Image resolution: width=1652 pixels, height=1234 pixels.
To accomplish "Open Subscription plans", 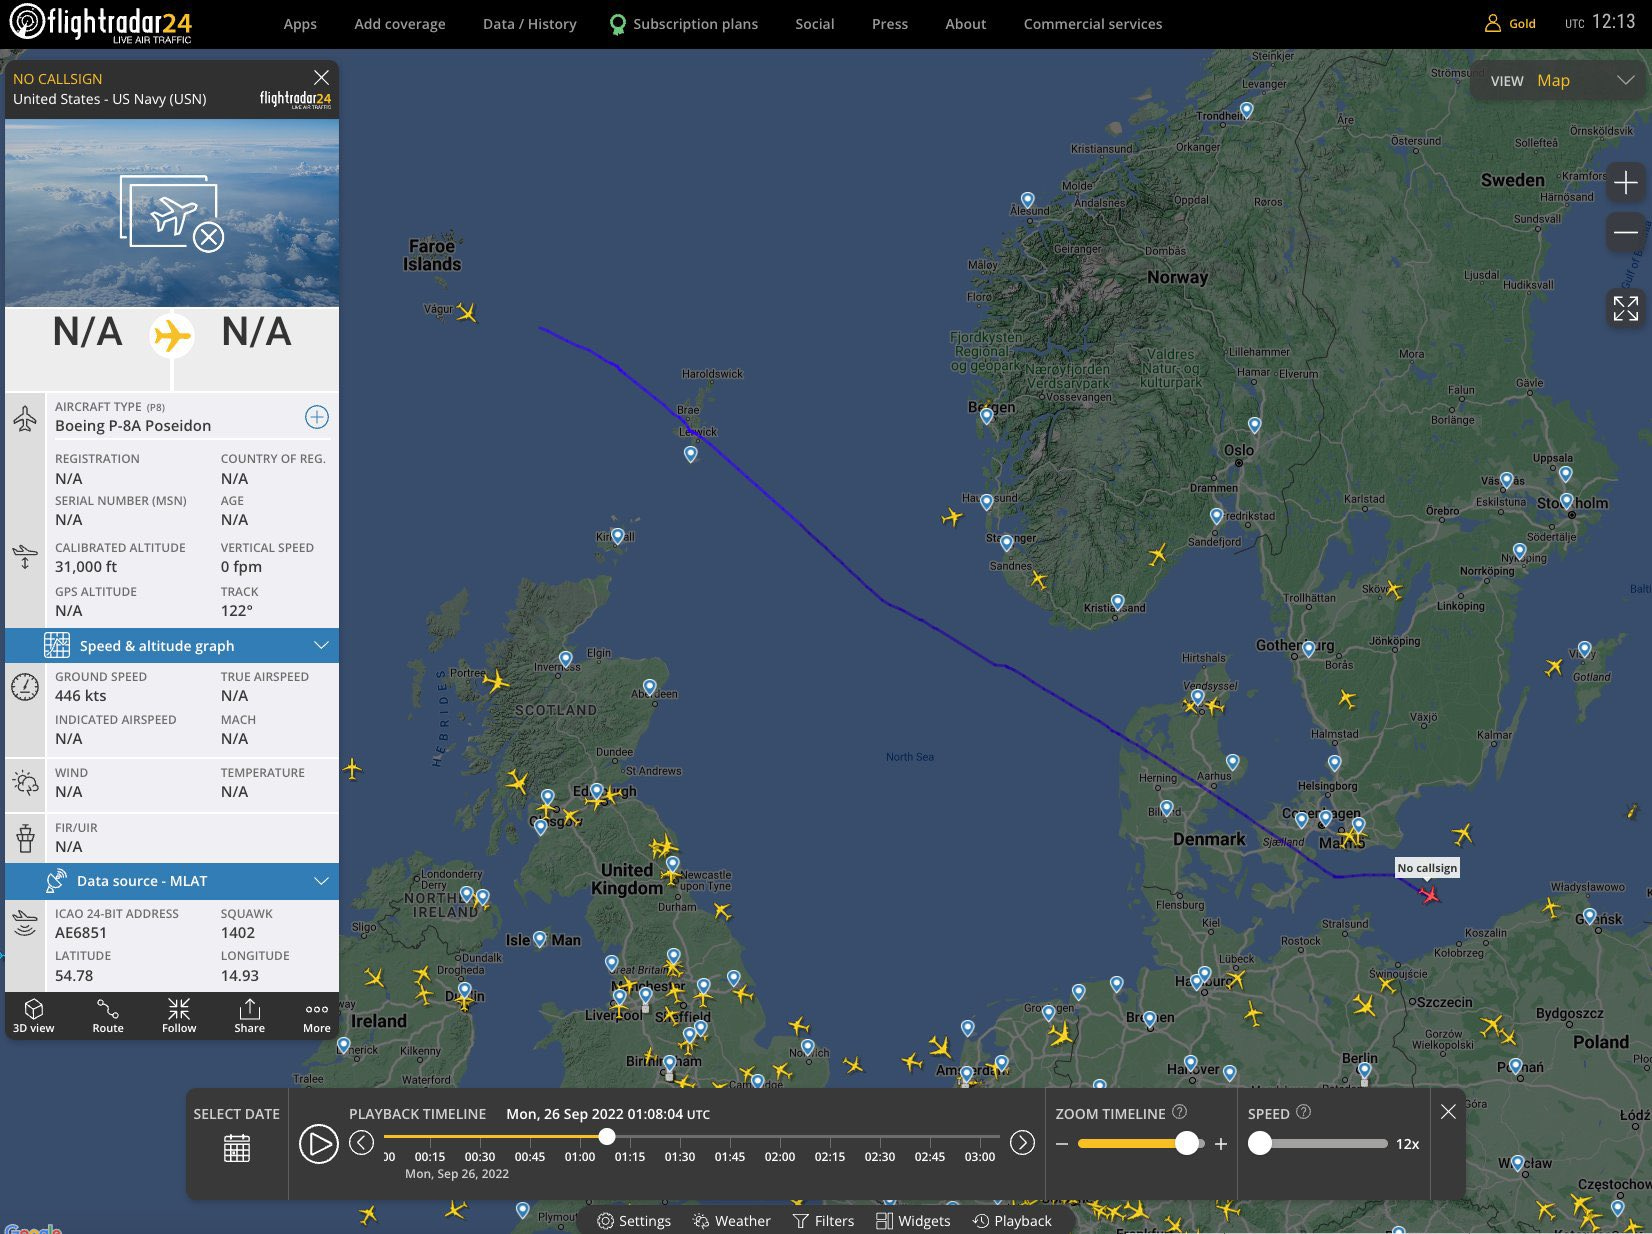I will tap(684, 24).
